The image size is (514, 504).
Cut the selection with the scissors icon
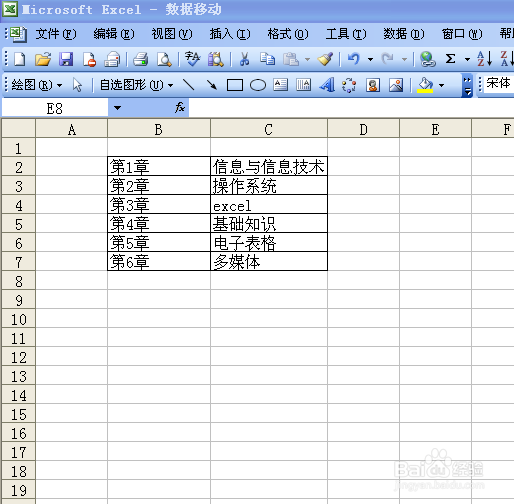click(244, 59)
